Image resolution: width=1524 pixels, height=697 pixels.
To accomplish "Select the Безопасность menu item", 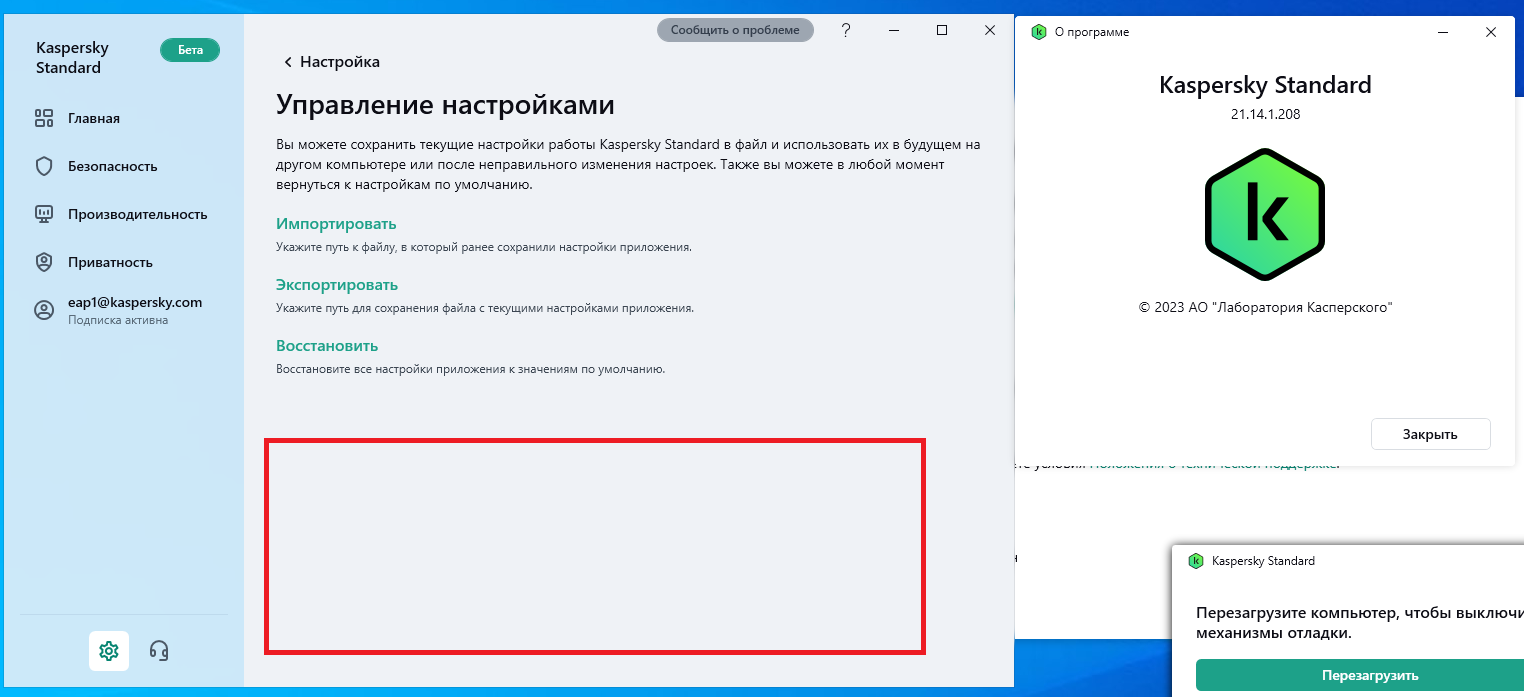I will (x=113, y=166).
